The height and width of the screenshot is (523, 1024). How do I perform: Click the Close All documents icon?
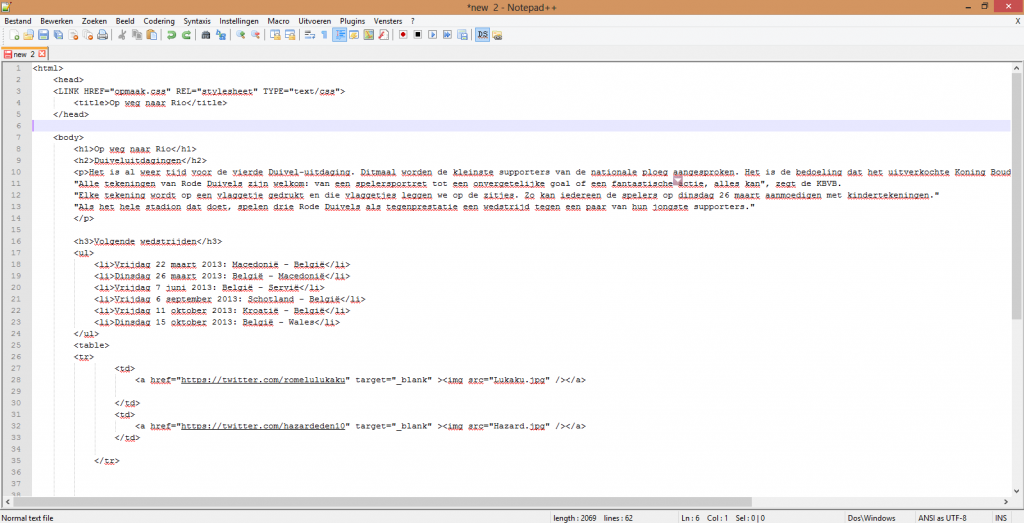(88, 35)
